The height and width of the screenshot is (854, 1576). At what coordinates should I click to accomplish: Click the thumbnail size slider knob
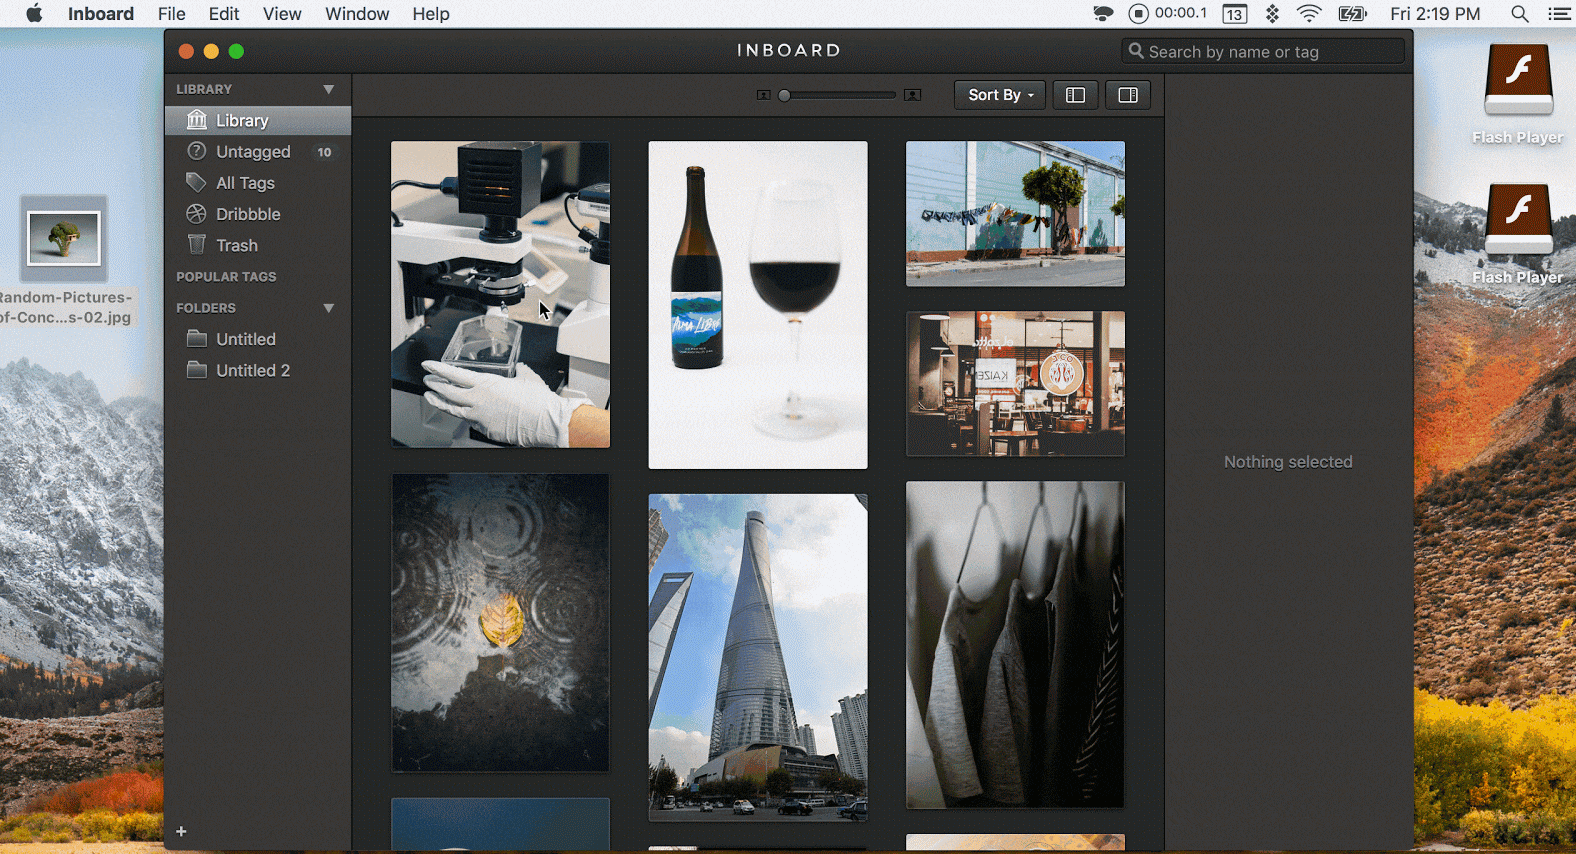point(785,95)
